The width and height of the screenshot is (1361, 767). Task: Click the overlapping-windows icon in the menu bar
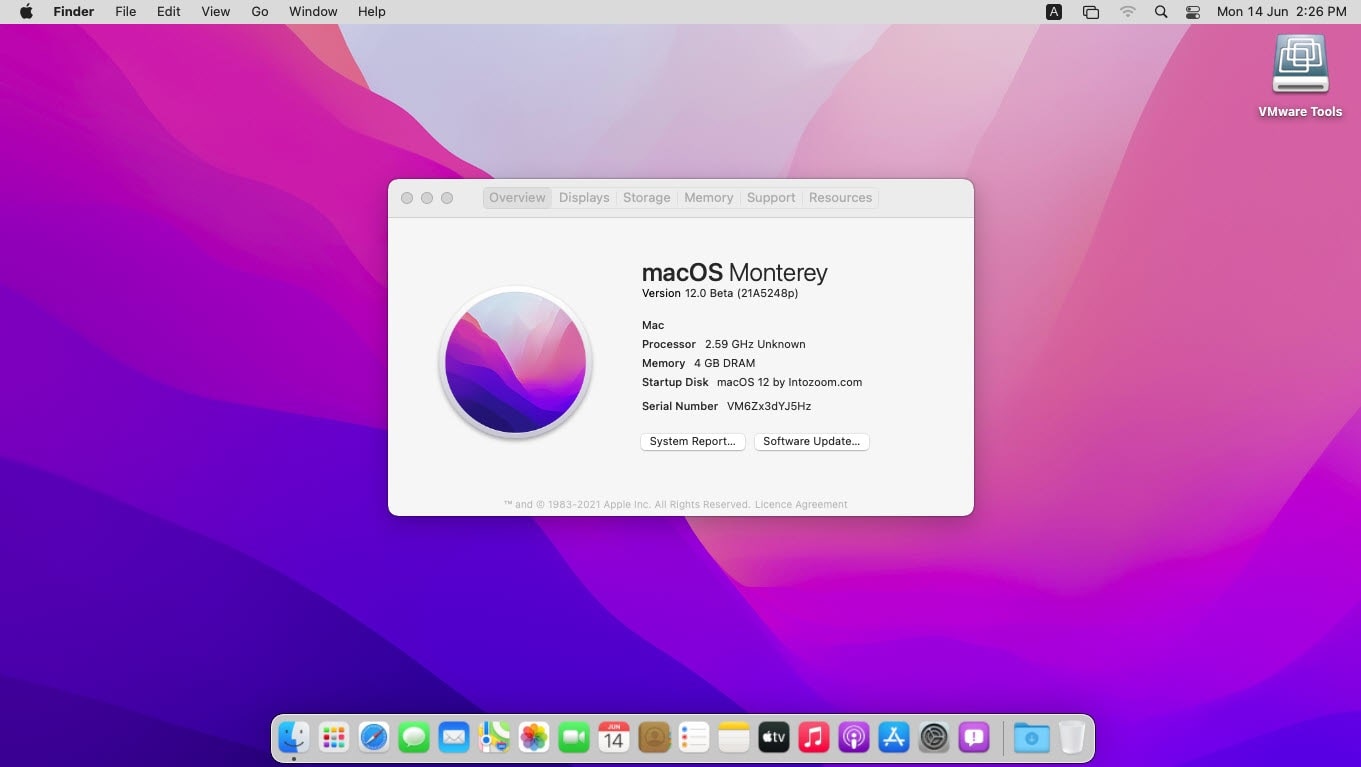(1091, 12)
